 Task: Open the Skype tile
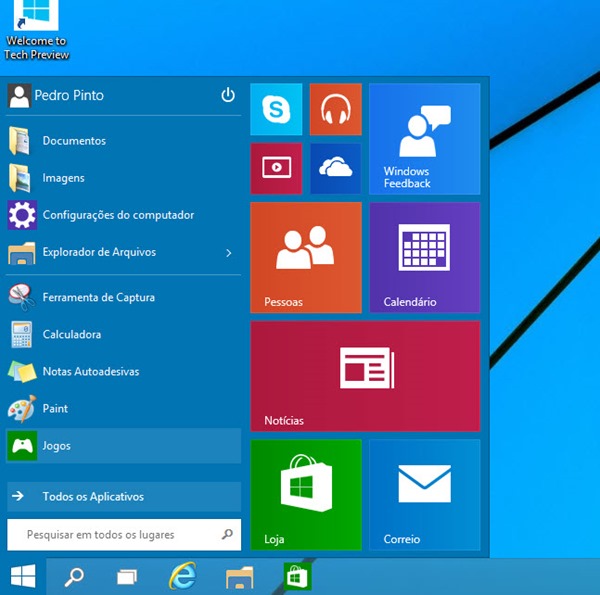point(276,109)
